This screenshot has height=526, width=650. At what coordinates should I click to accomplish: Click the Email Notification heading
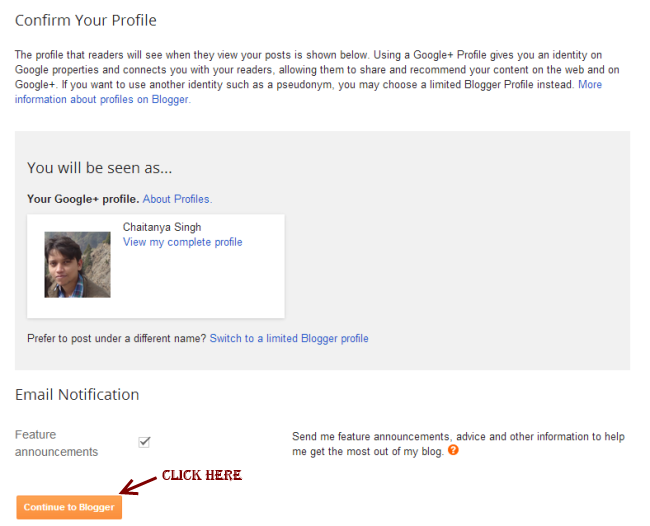(77, 395)
